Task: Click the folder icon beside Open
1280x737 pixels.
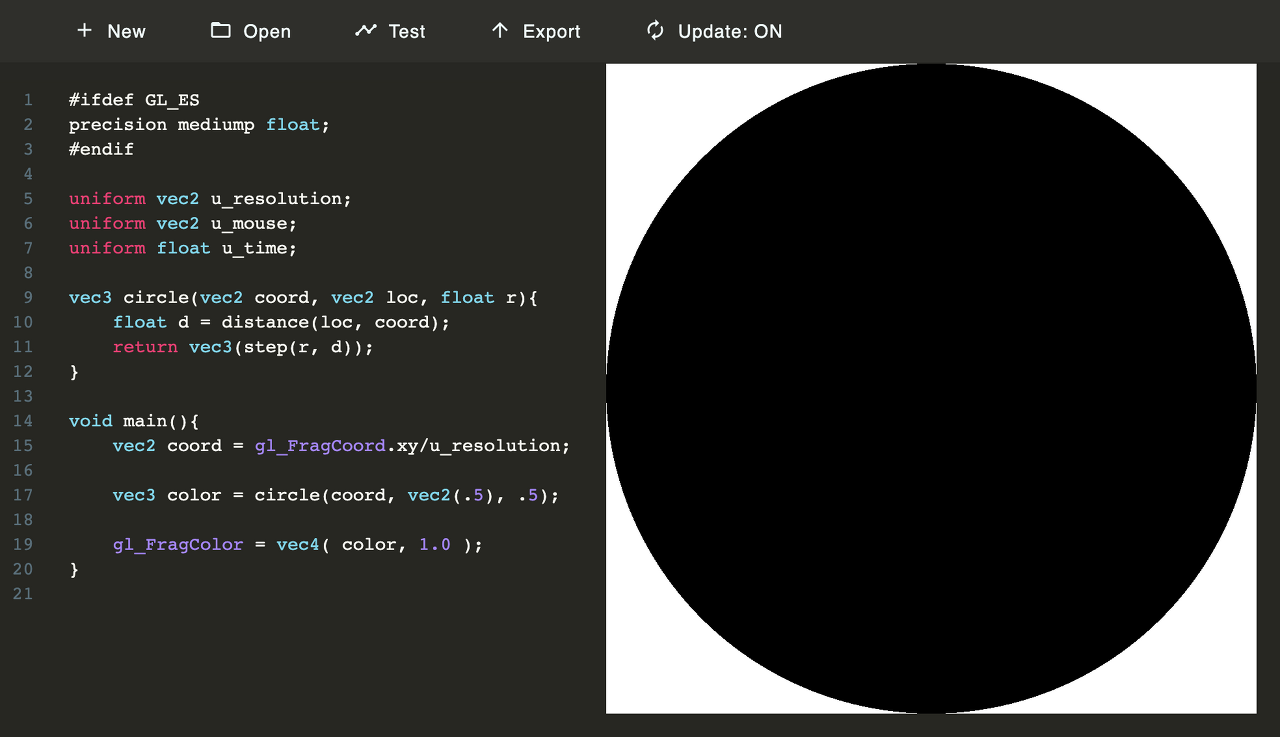Action: pyautogui.click(x=221, y=31)
